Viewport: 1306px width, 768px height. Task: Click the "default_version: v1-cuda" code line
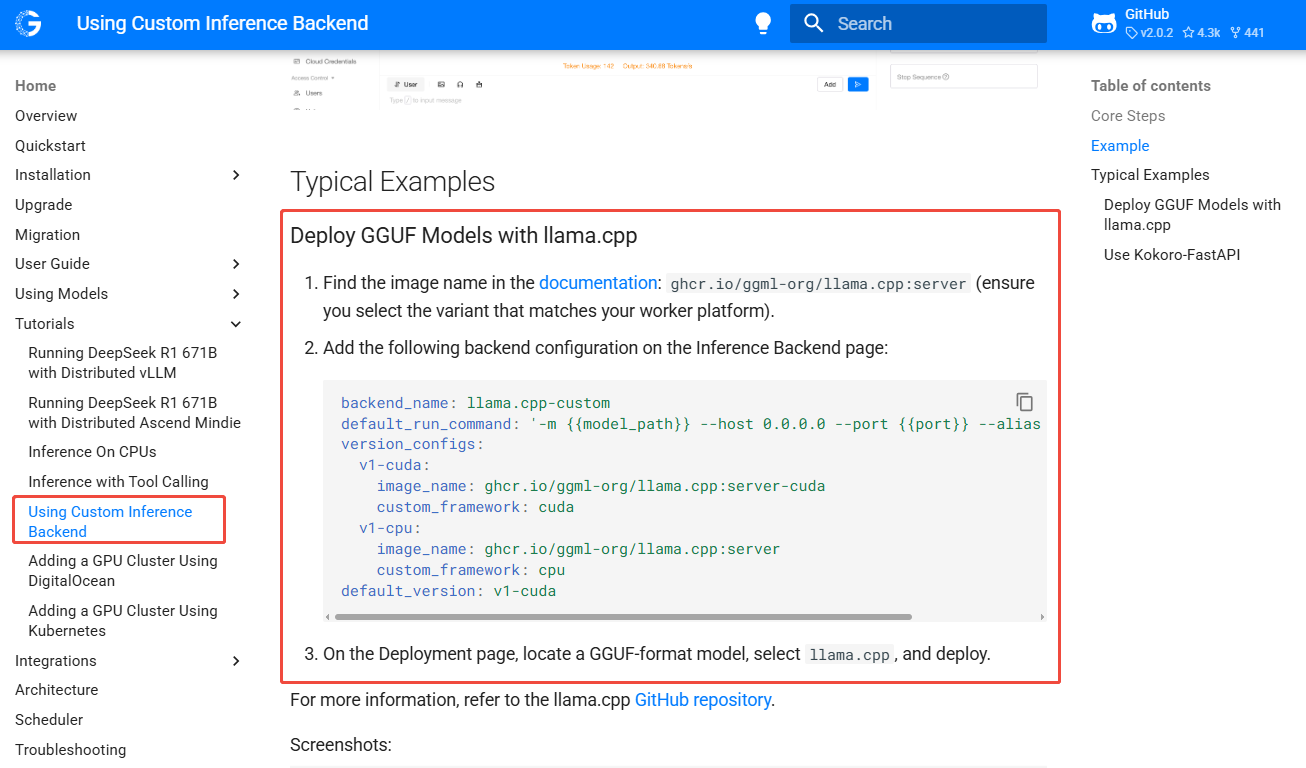pos(448,591)
